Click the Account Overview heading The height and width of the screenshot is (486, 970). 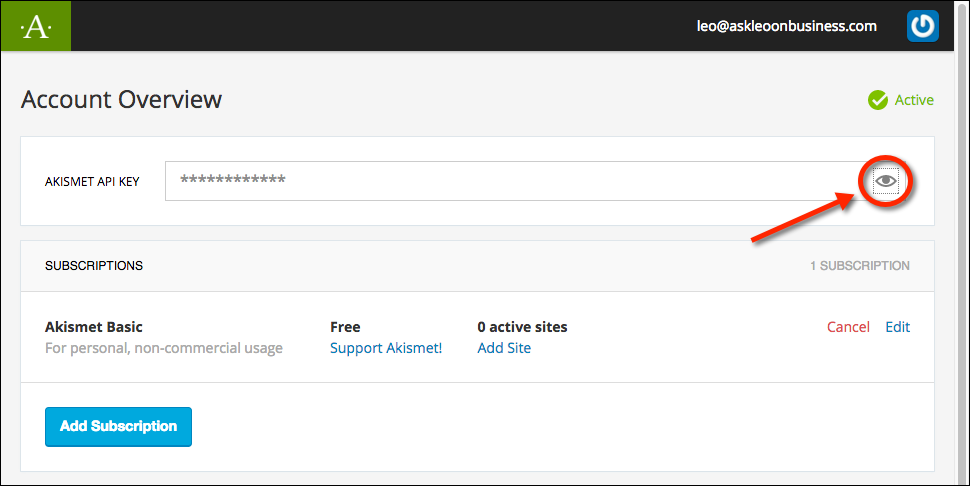(121, 100)
